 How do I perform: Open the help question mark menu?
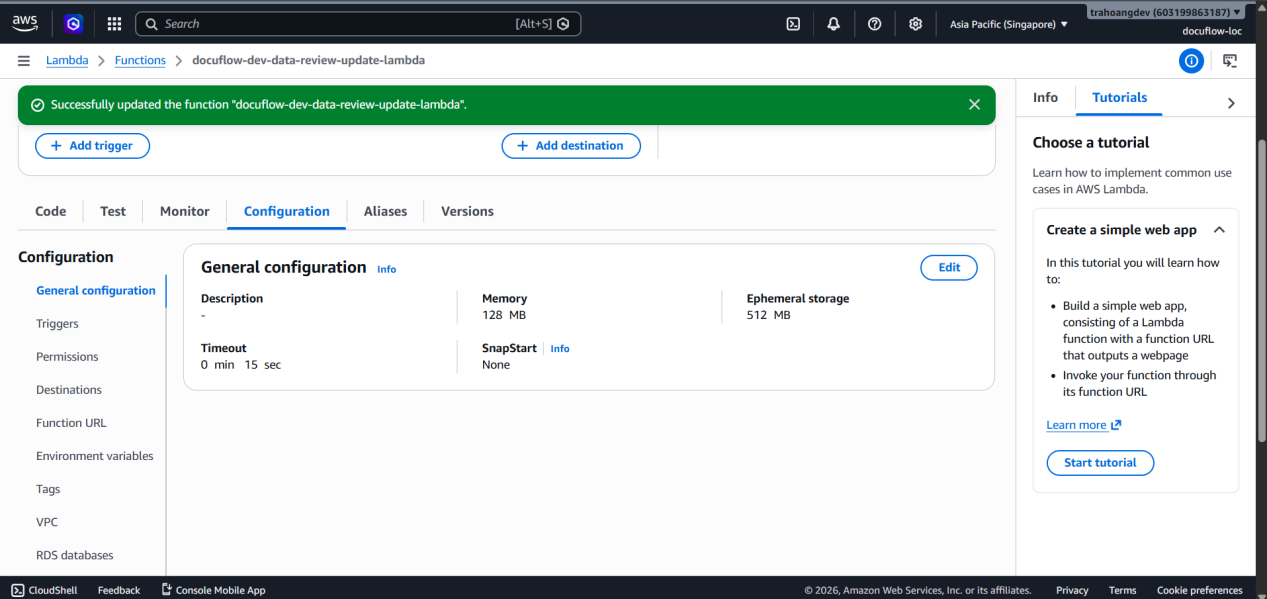pyautogui.click(x=874, y=23)
